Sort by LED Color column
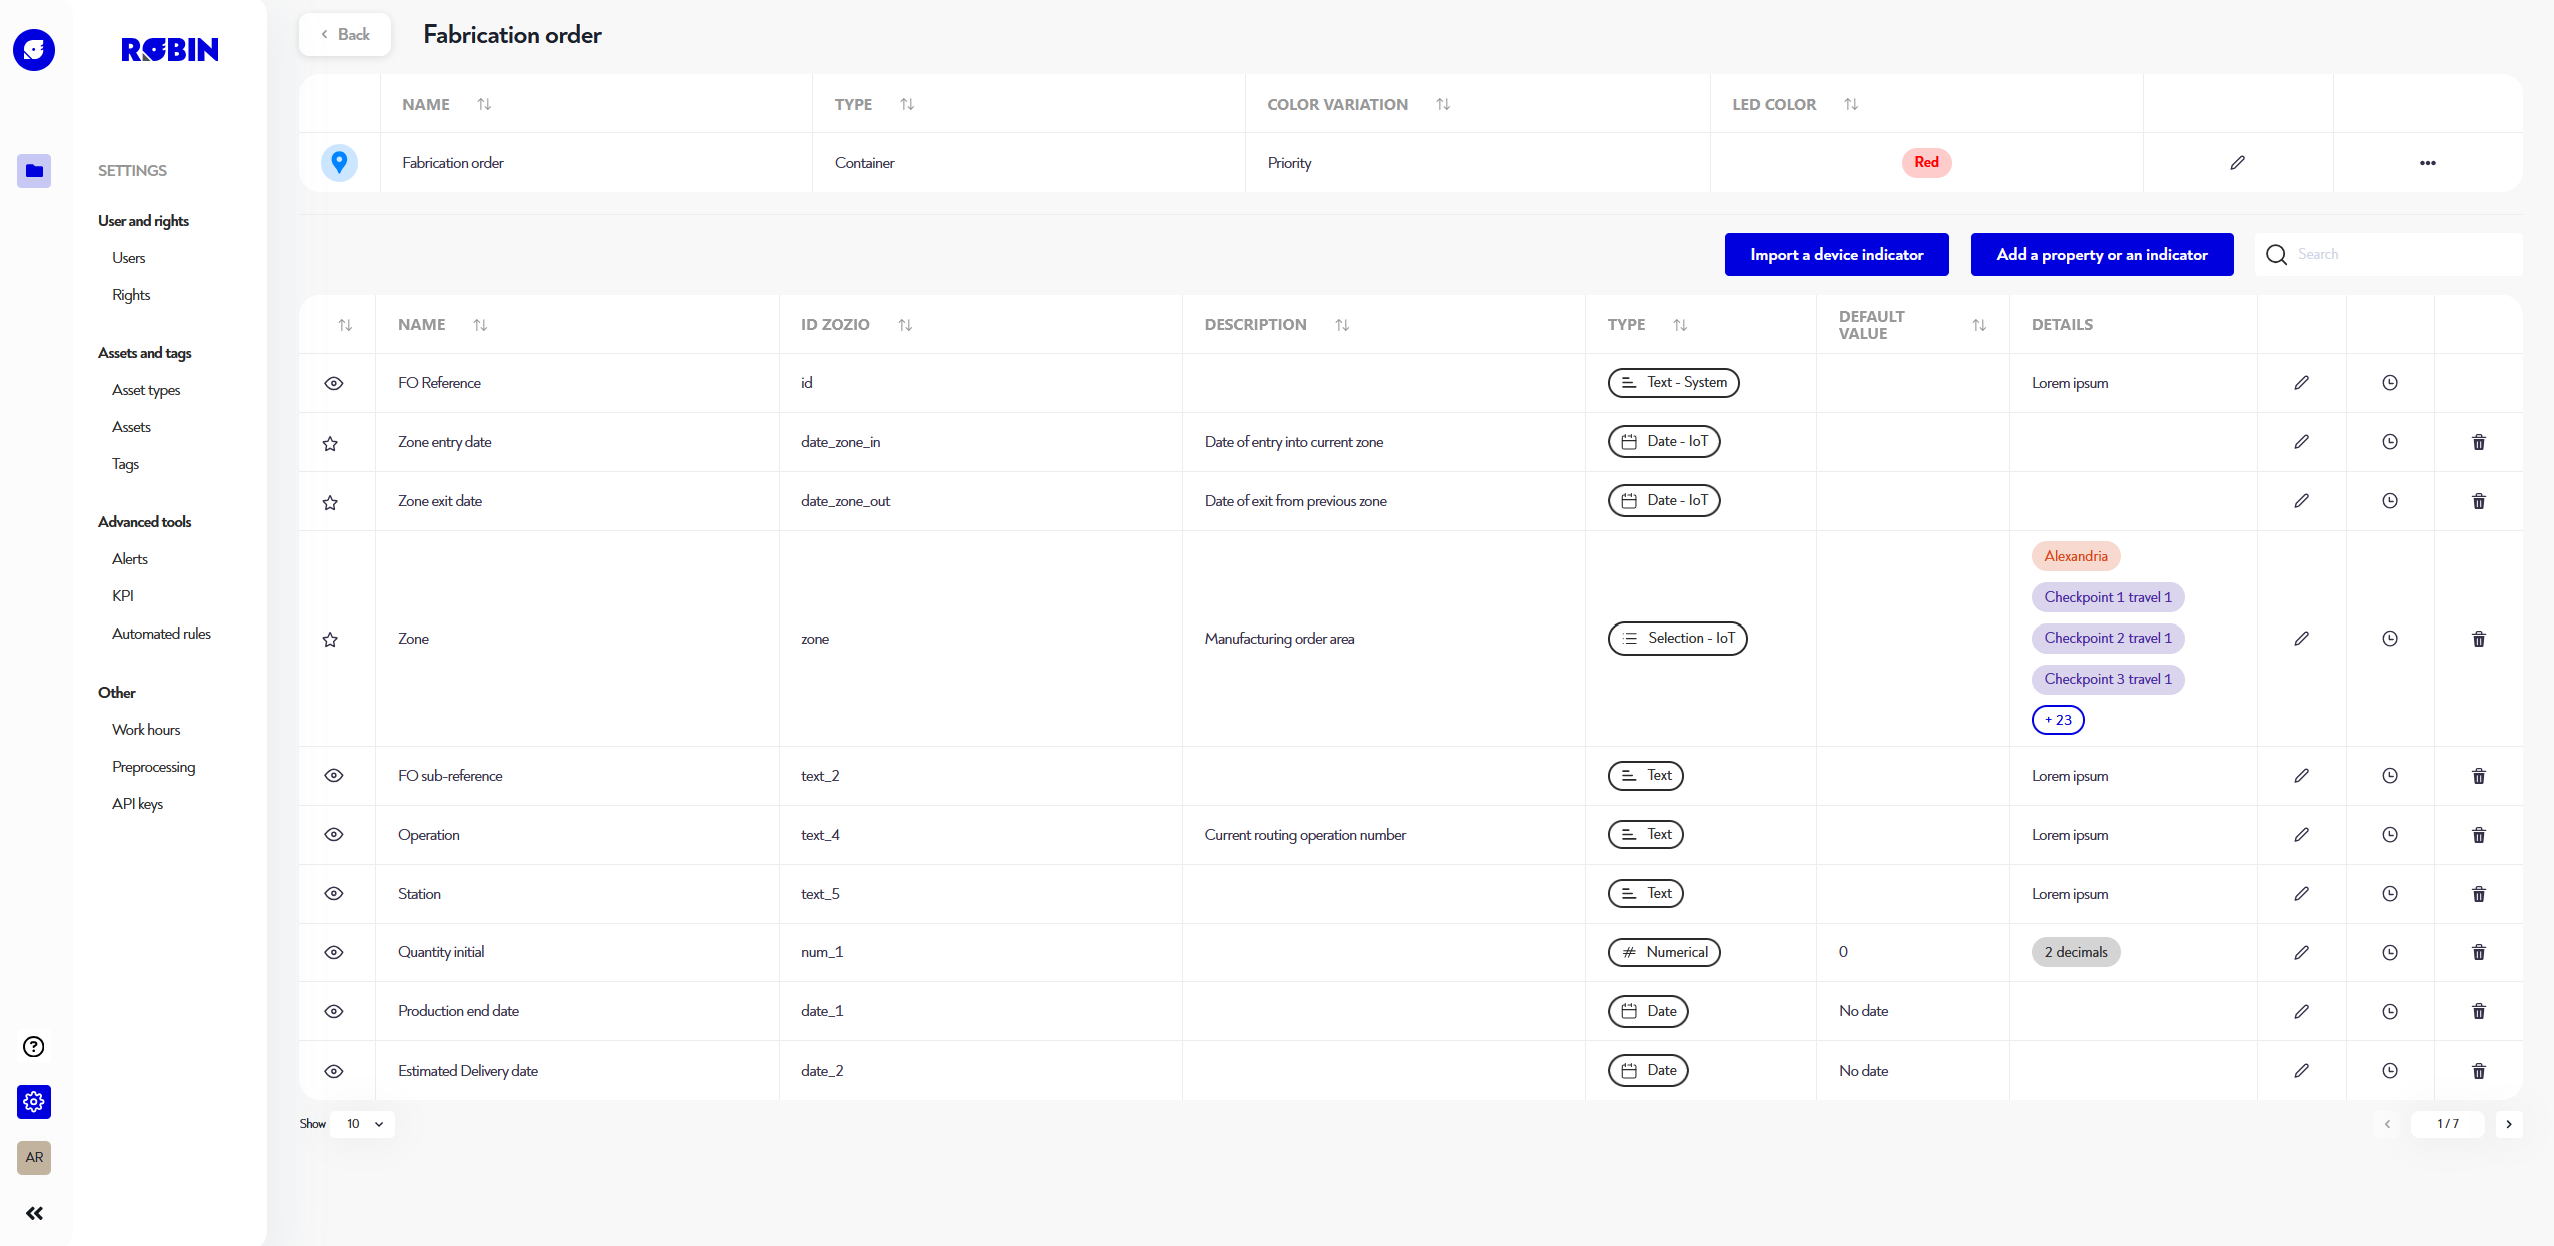The image size is (2554, 1246). tap(1851, 104)
